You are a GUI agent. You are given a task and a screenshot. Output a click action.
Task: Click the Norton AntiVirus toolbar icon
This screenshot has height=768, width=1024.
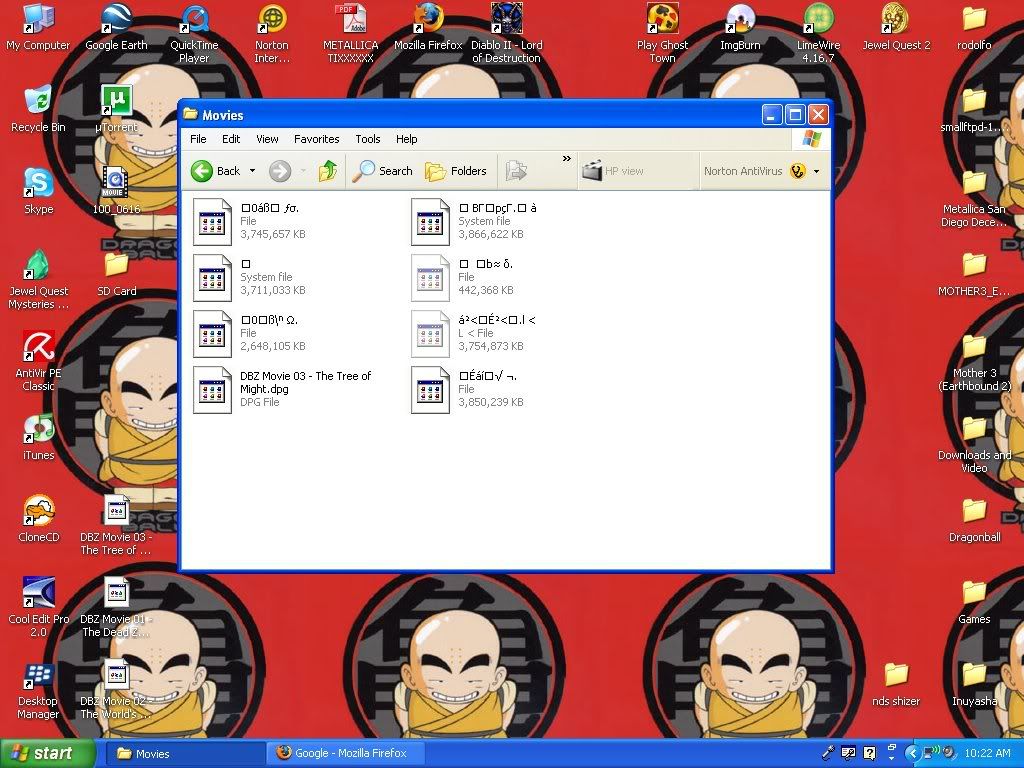(x=797, y=171)
